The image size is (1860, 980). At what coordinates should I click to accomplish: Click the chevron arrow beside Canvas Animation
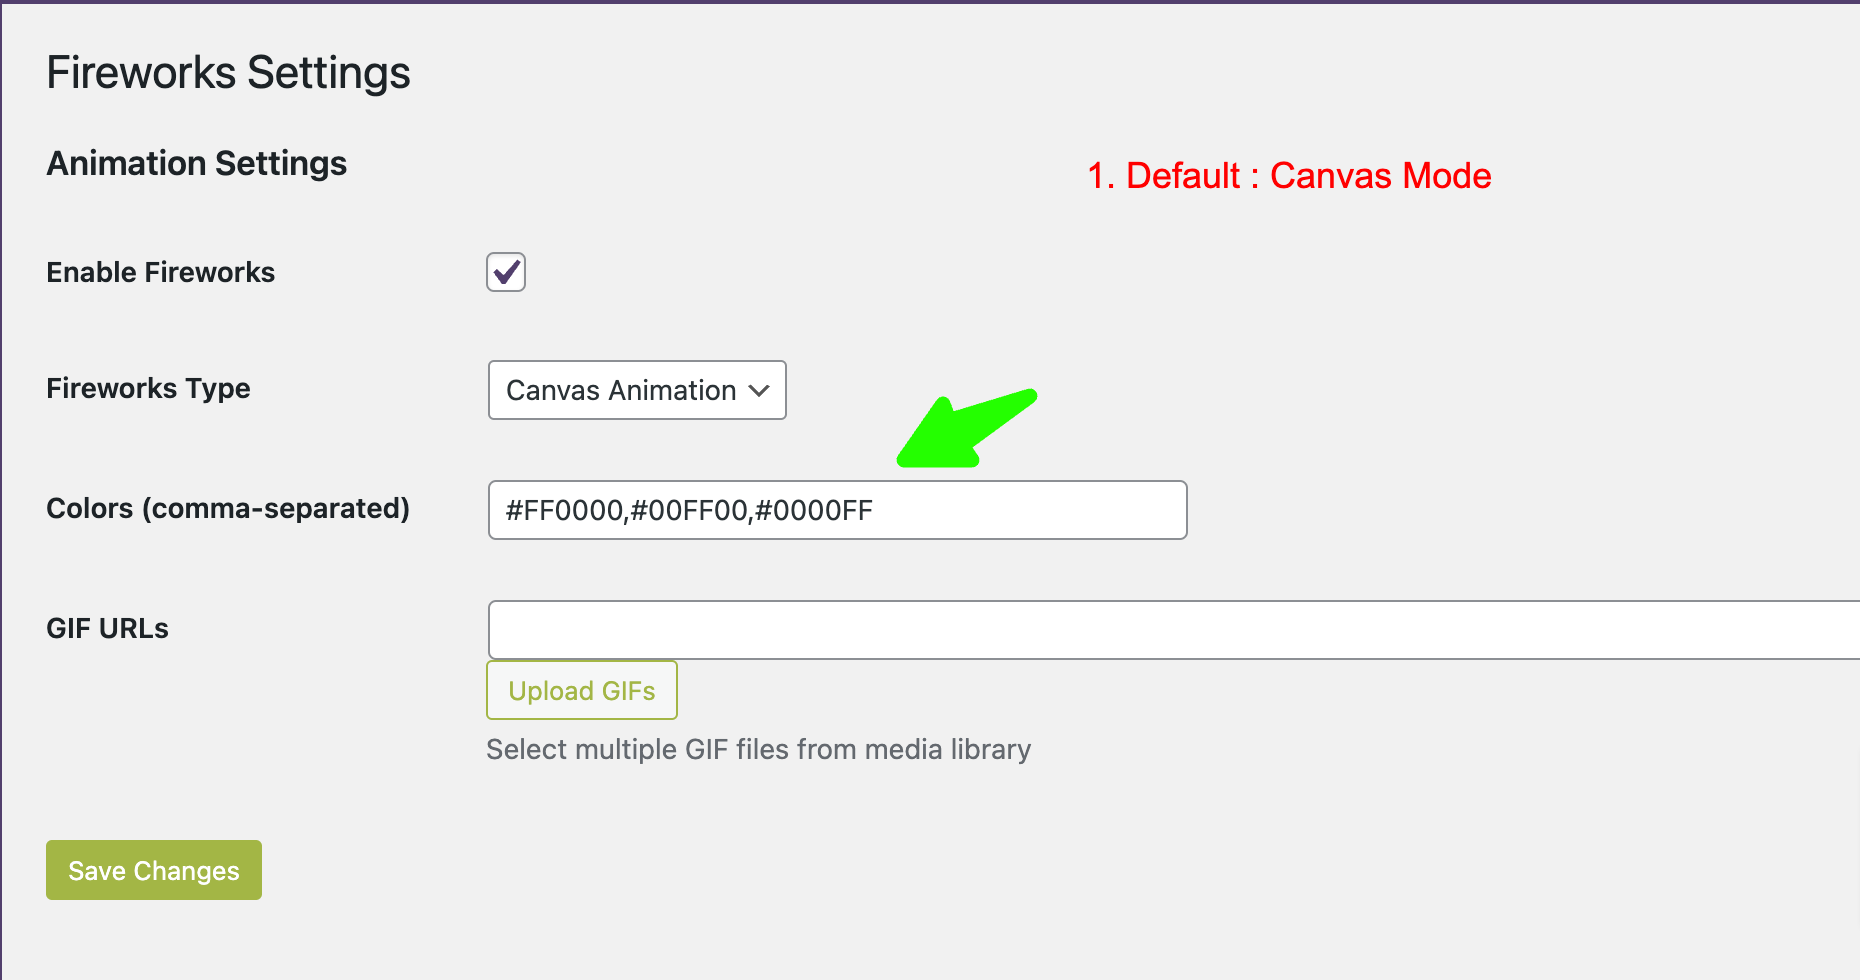pos(760,390)
